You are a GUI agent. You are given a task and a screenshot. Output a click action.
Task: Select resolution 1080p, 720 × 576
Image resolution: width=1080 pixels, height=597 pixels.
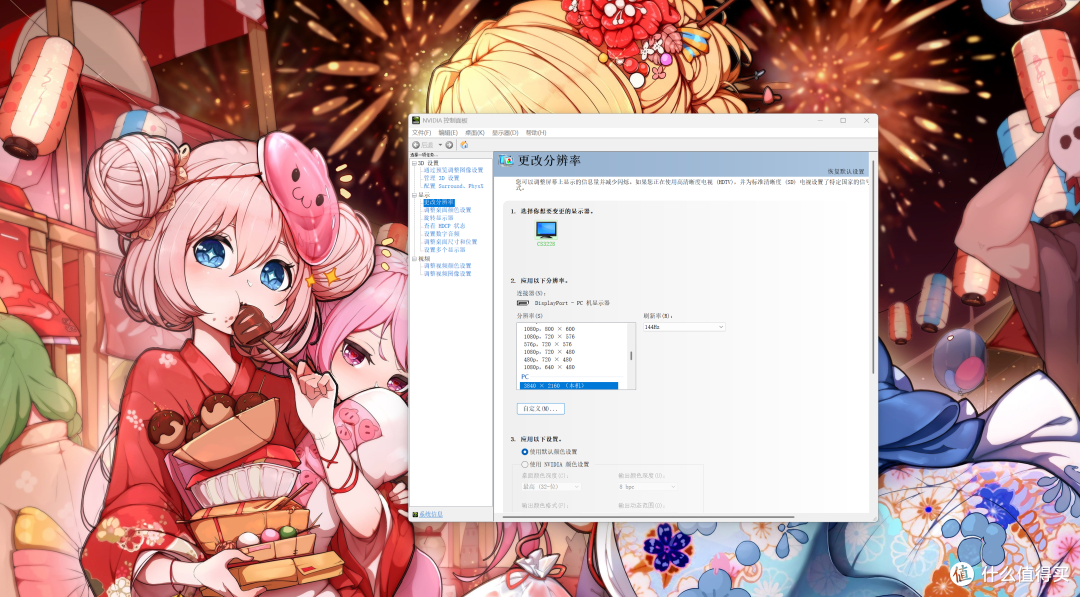coord(549,337)
